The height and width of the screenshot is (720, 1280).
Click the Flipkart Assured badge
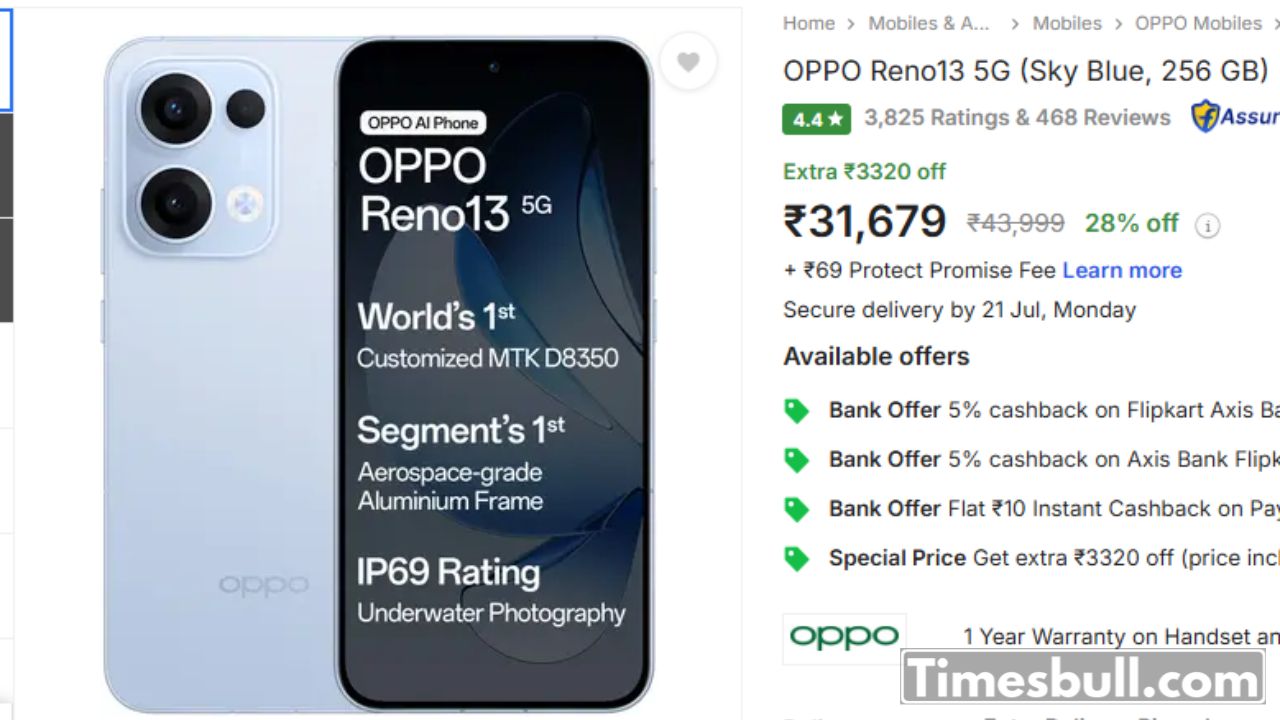click(x=1234, y=117)
